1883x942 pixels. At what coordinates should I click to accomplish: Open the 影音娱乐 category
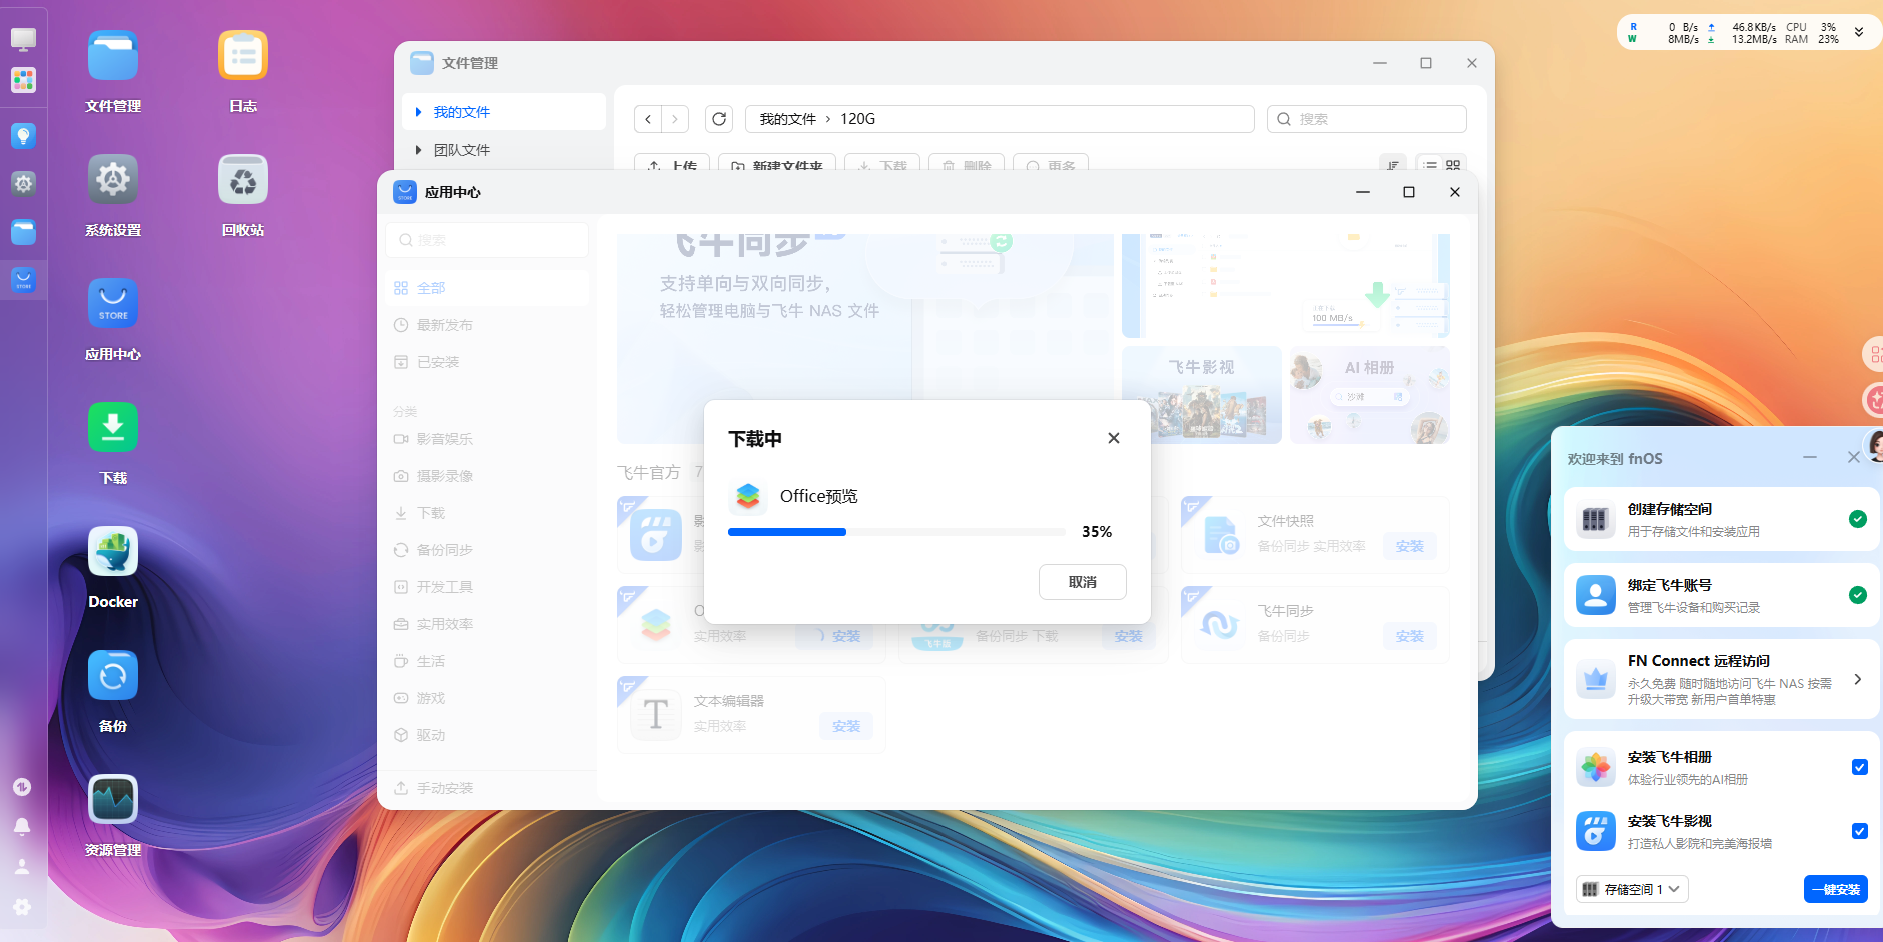pos(487,439)
